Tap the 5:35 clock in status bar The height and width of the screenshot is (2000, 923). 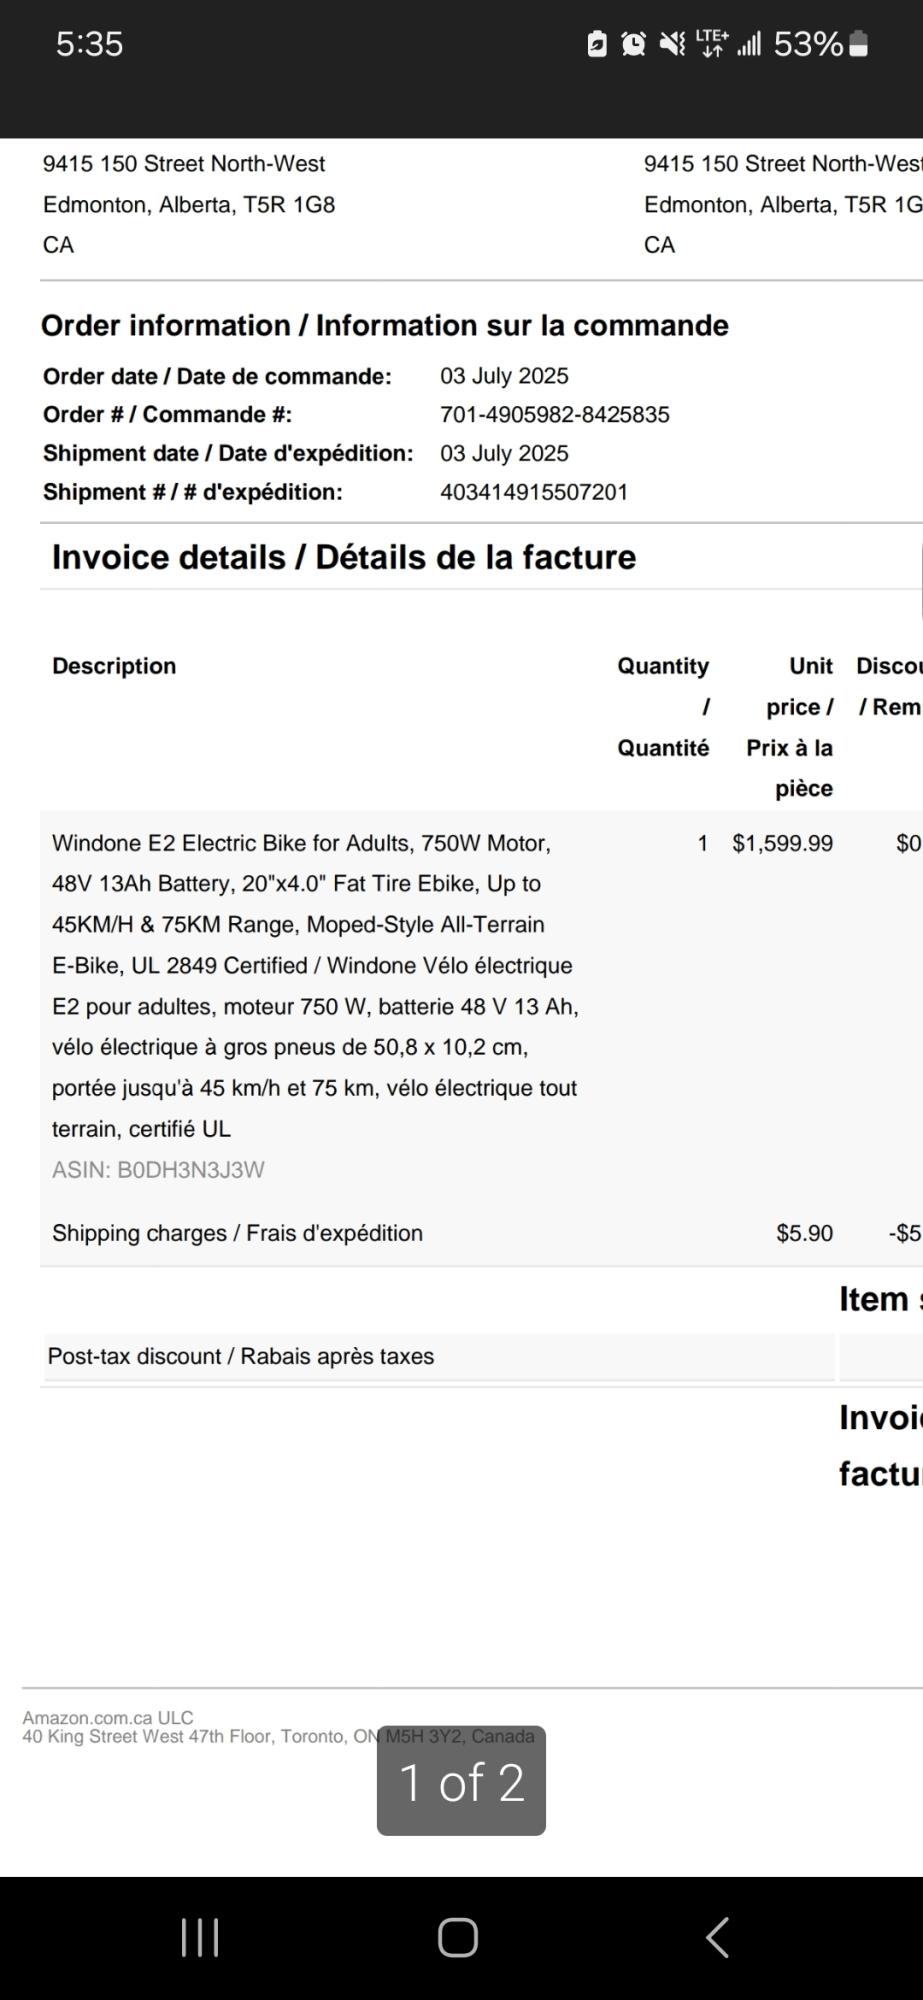click(90, 44)
